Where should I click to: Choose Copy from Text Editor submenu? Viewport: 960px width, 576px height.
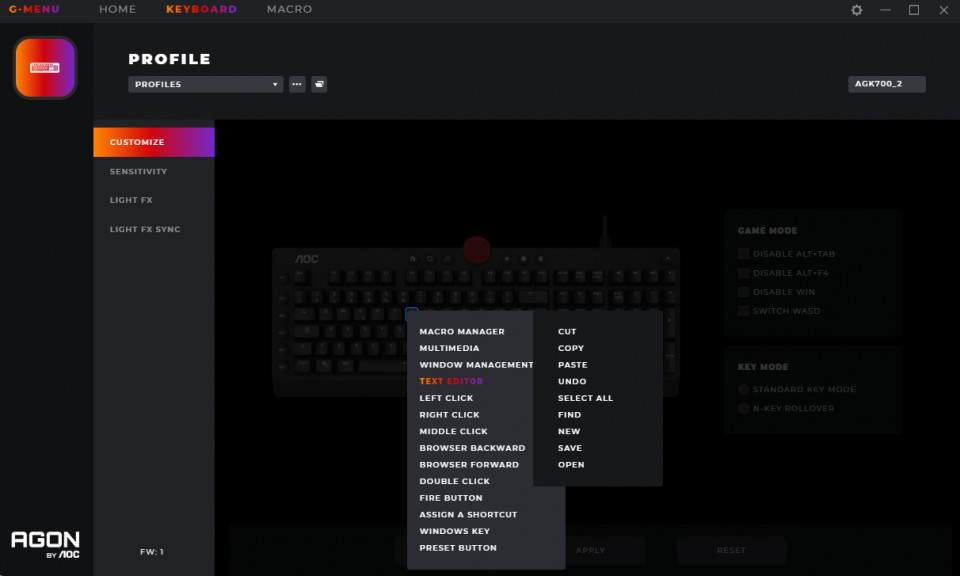click(571, 348)
